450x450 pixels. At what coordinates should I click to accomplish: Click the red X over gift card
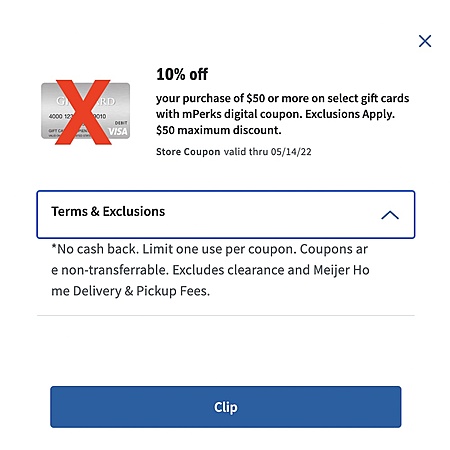[x=83, y=112]
